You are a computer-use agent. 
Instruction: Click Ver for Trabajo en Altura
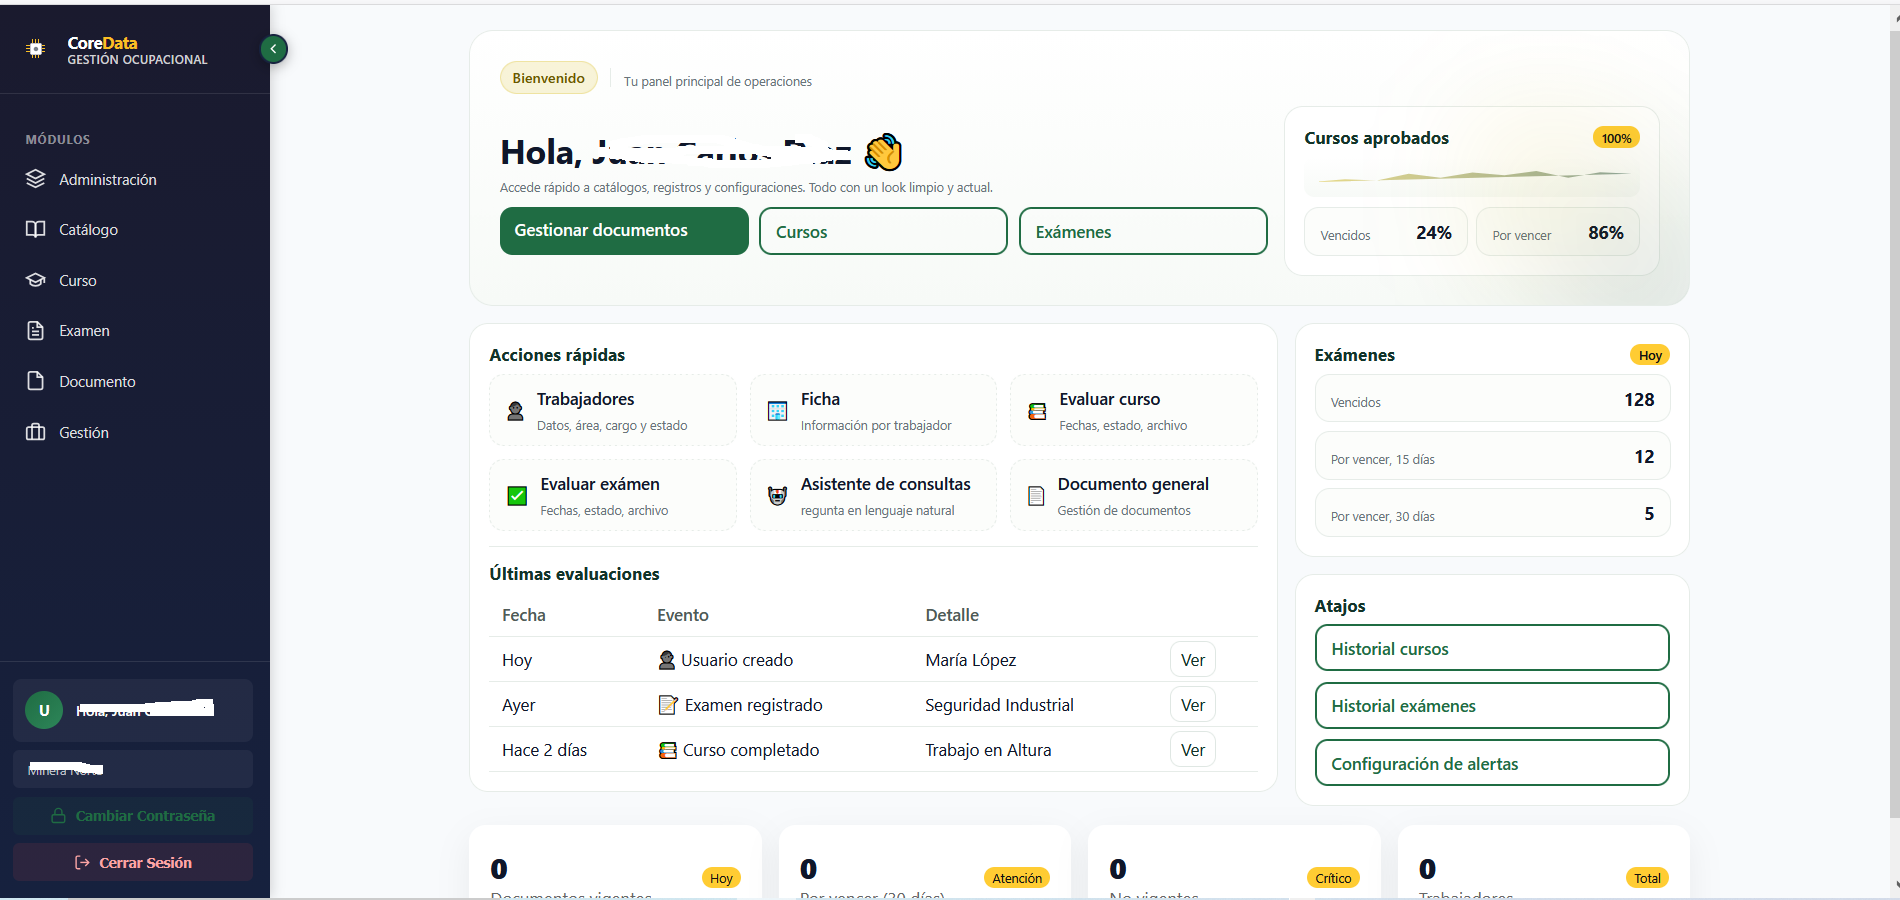pos(1192,750)
